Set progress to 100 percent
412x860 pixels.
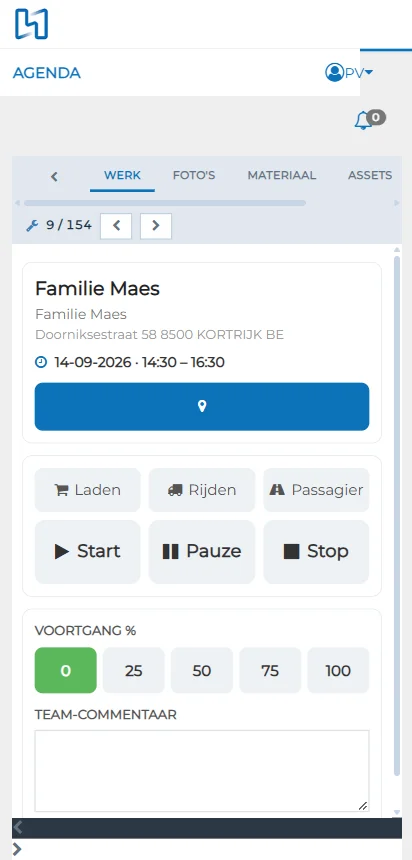click(x=338, y=670)
